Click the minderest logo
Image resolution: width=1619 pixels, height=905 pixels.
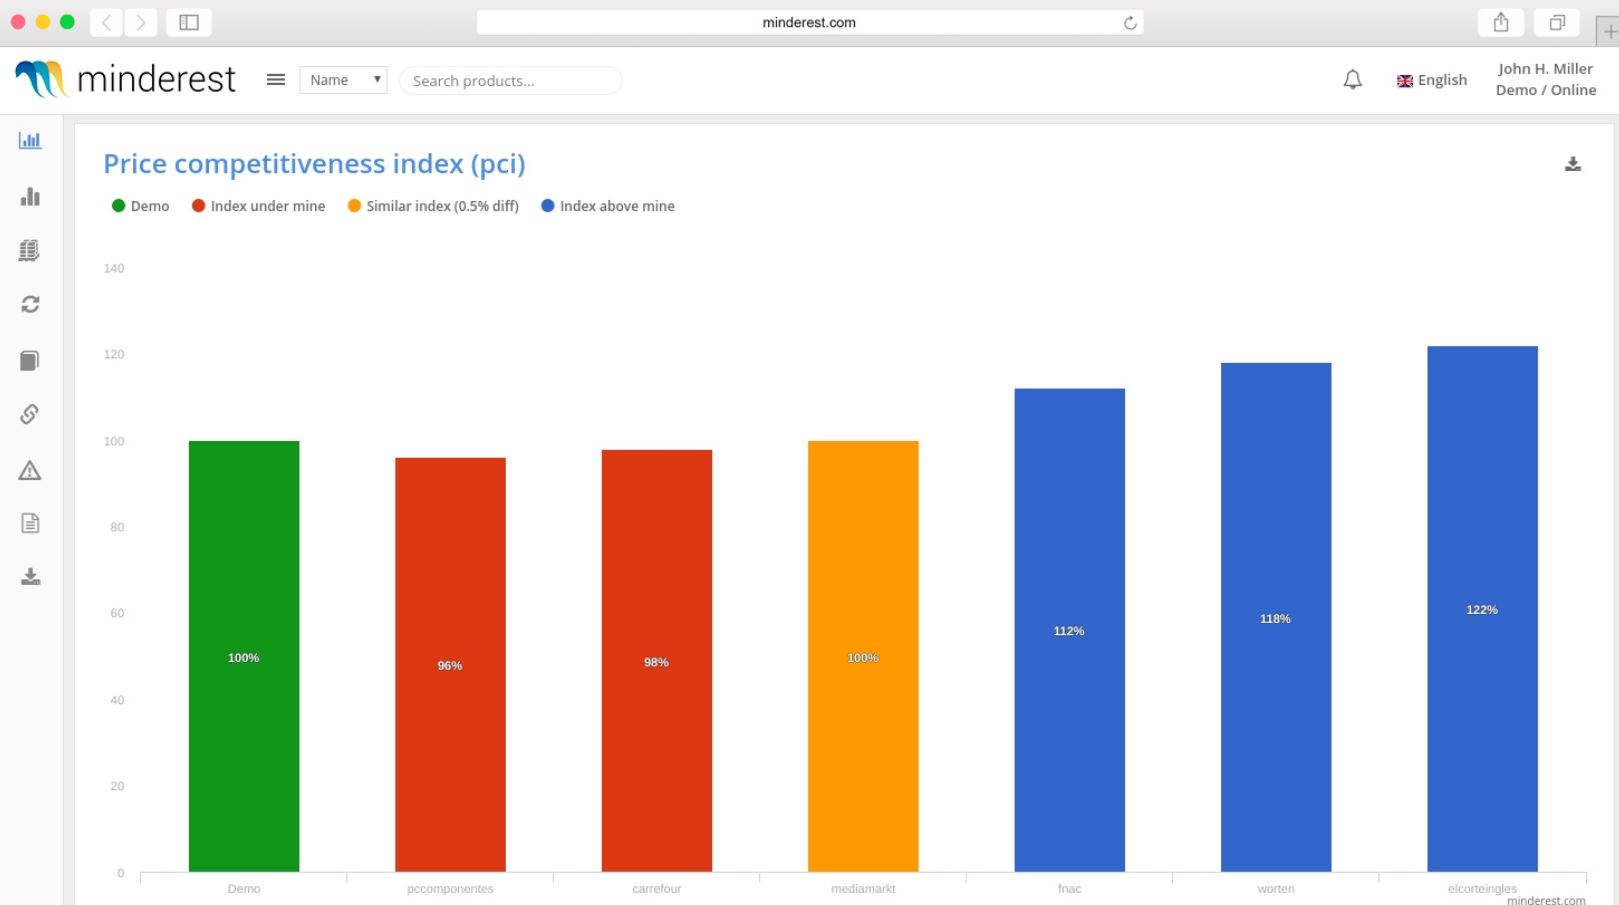(x=126, y=79)
